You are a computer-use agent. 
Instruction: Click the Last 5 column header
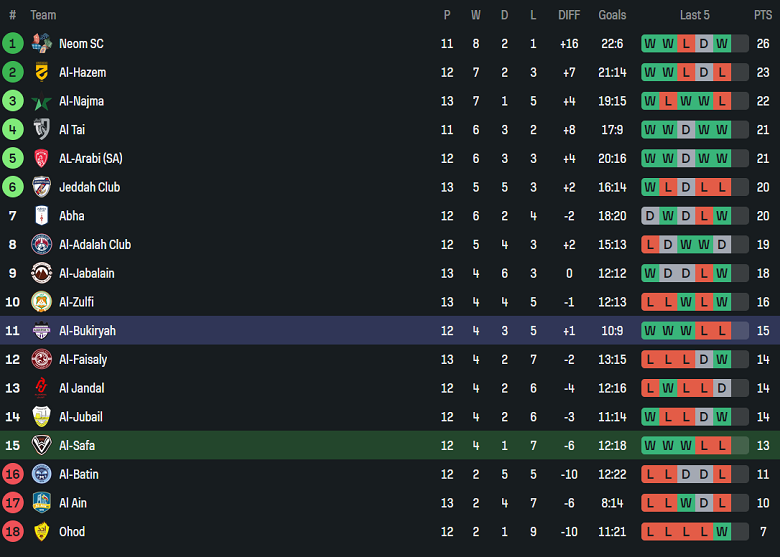point(695,15)
